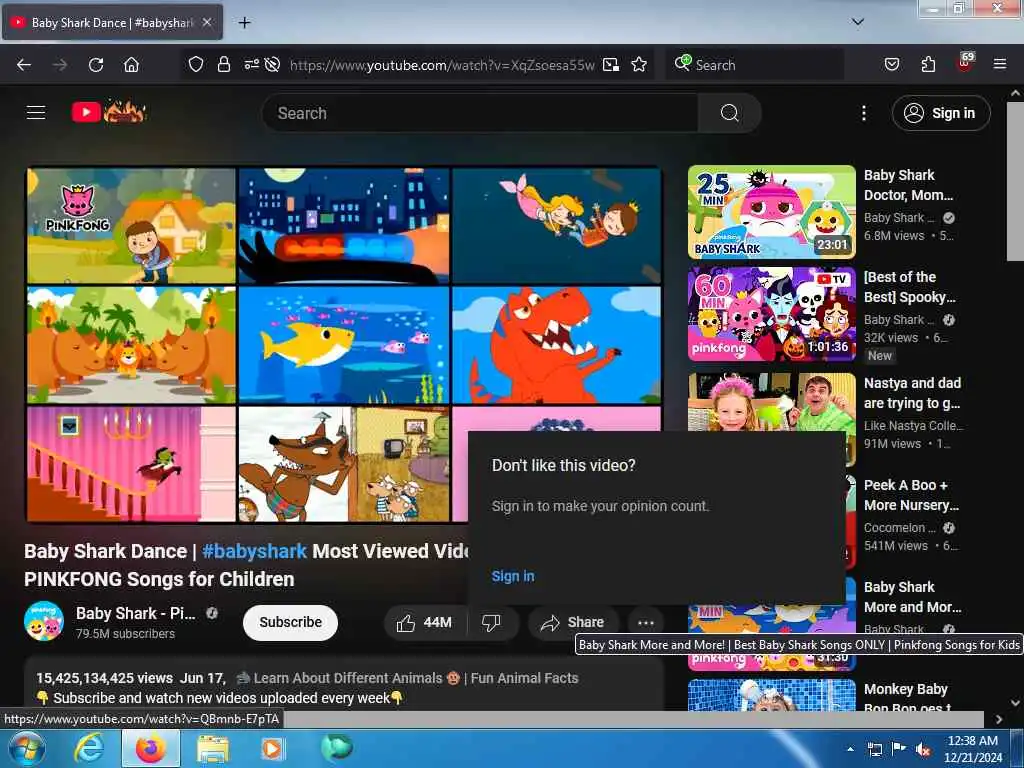
Task: Open the media player taskbar icon
Action: pos(272,748)
